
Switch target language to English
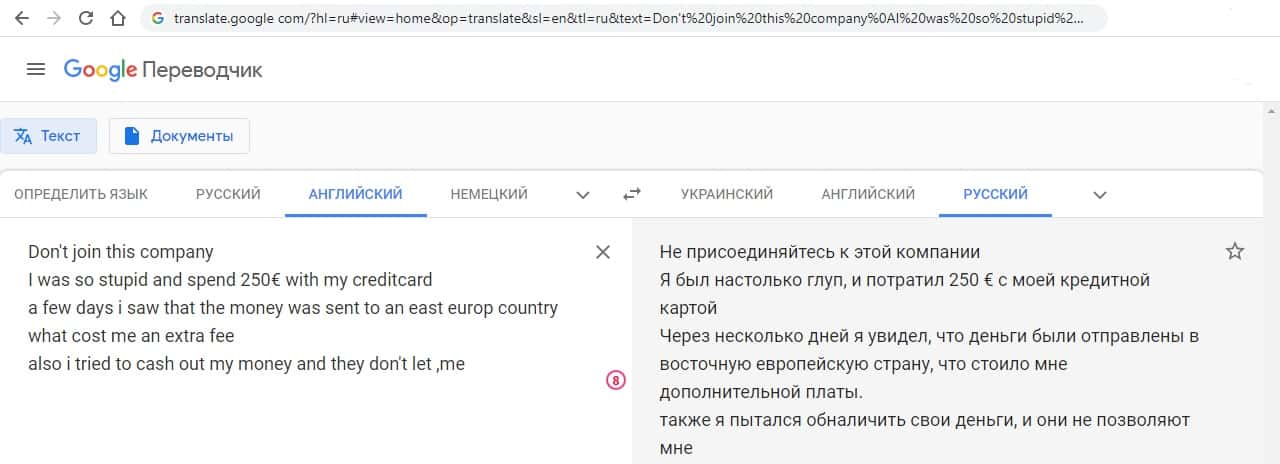(x=868, y=194)
